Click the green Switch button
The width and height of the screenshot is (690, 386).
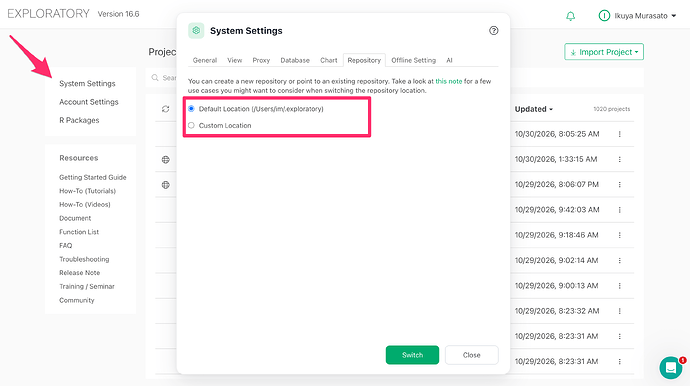coord(412,355)
